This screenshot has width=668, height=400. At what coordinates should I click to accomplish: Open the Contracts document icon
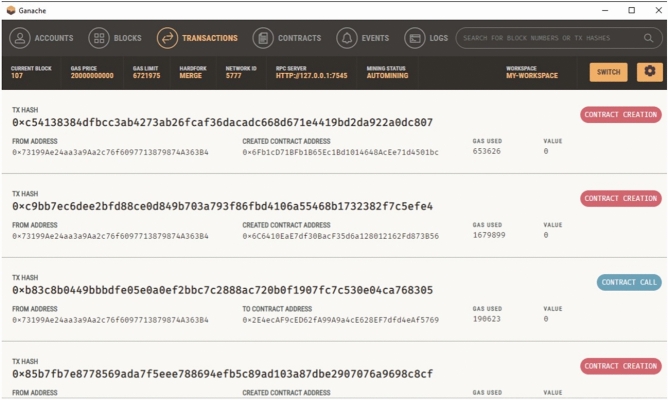(x=263, y=38)
